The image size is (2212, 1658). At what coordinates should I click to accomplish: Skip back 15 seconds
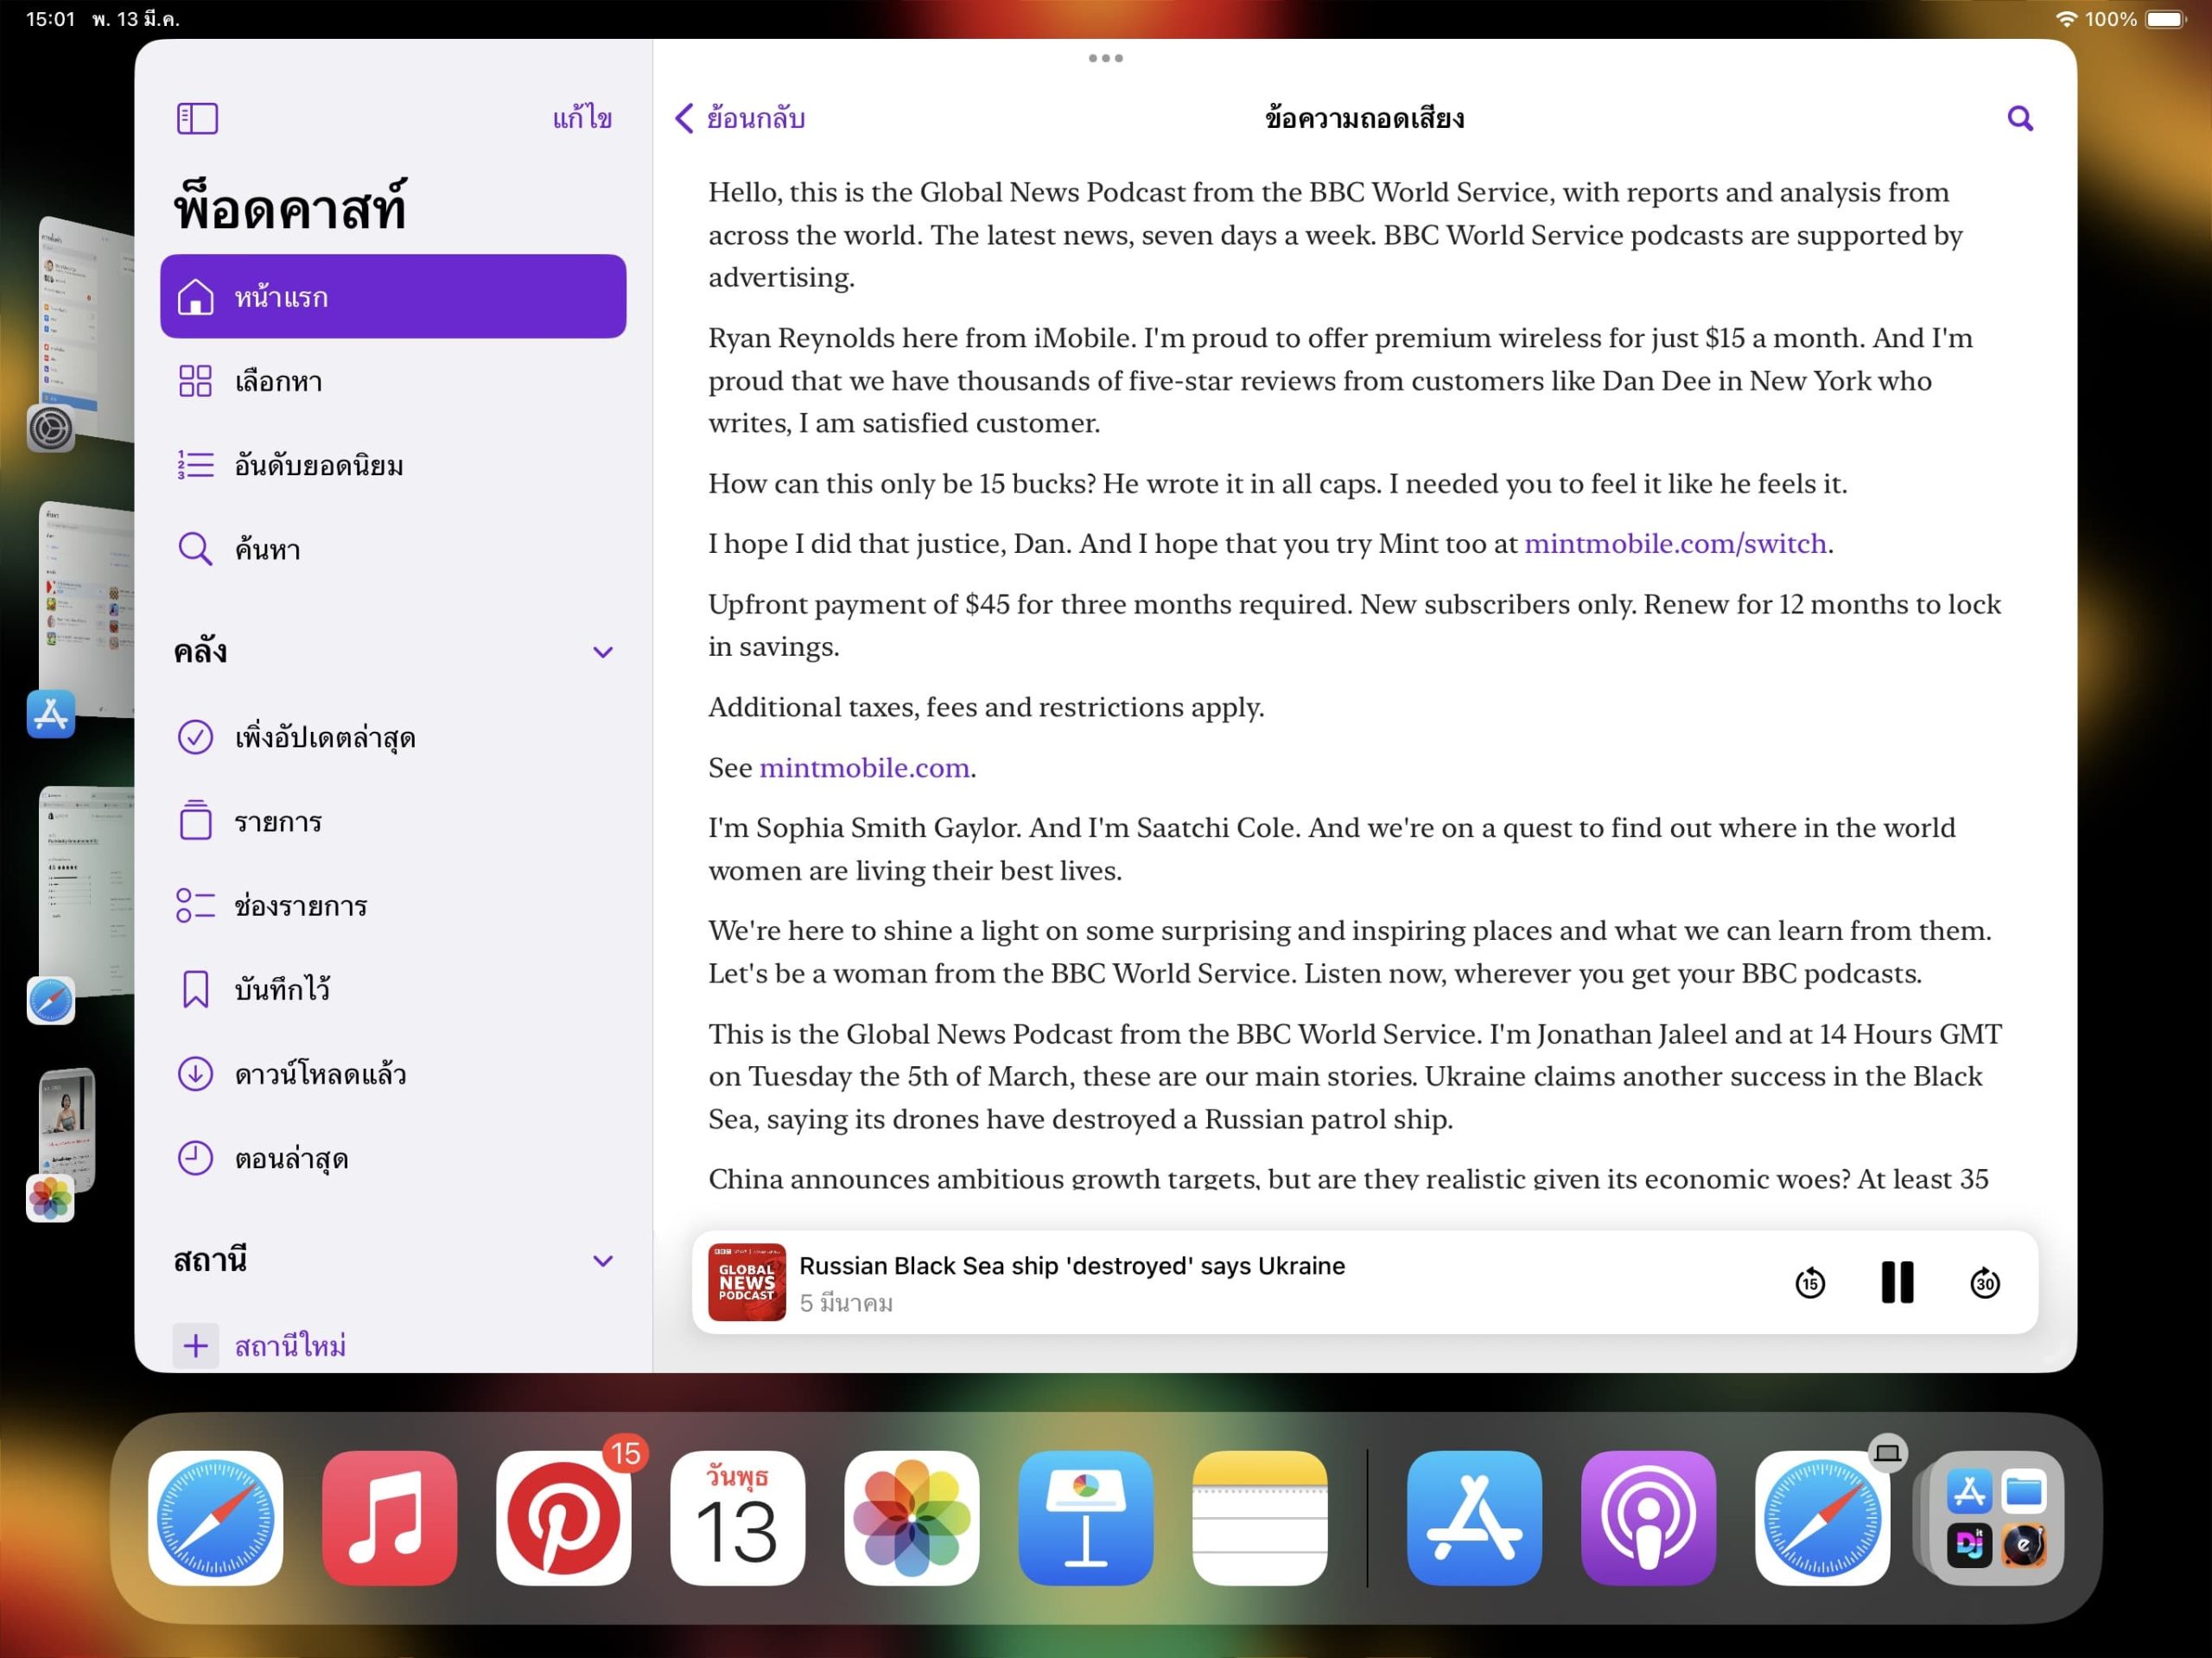click(x=1809, y=1282)
